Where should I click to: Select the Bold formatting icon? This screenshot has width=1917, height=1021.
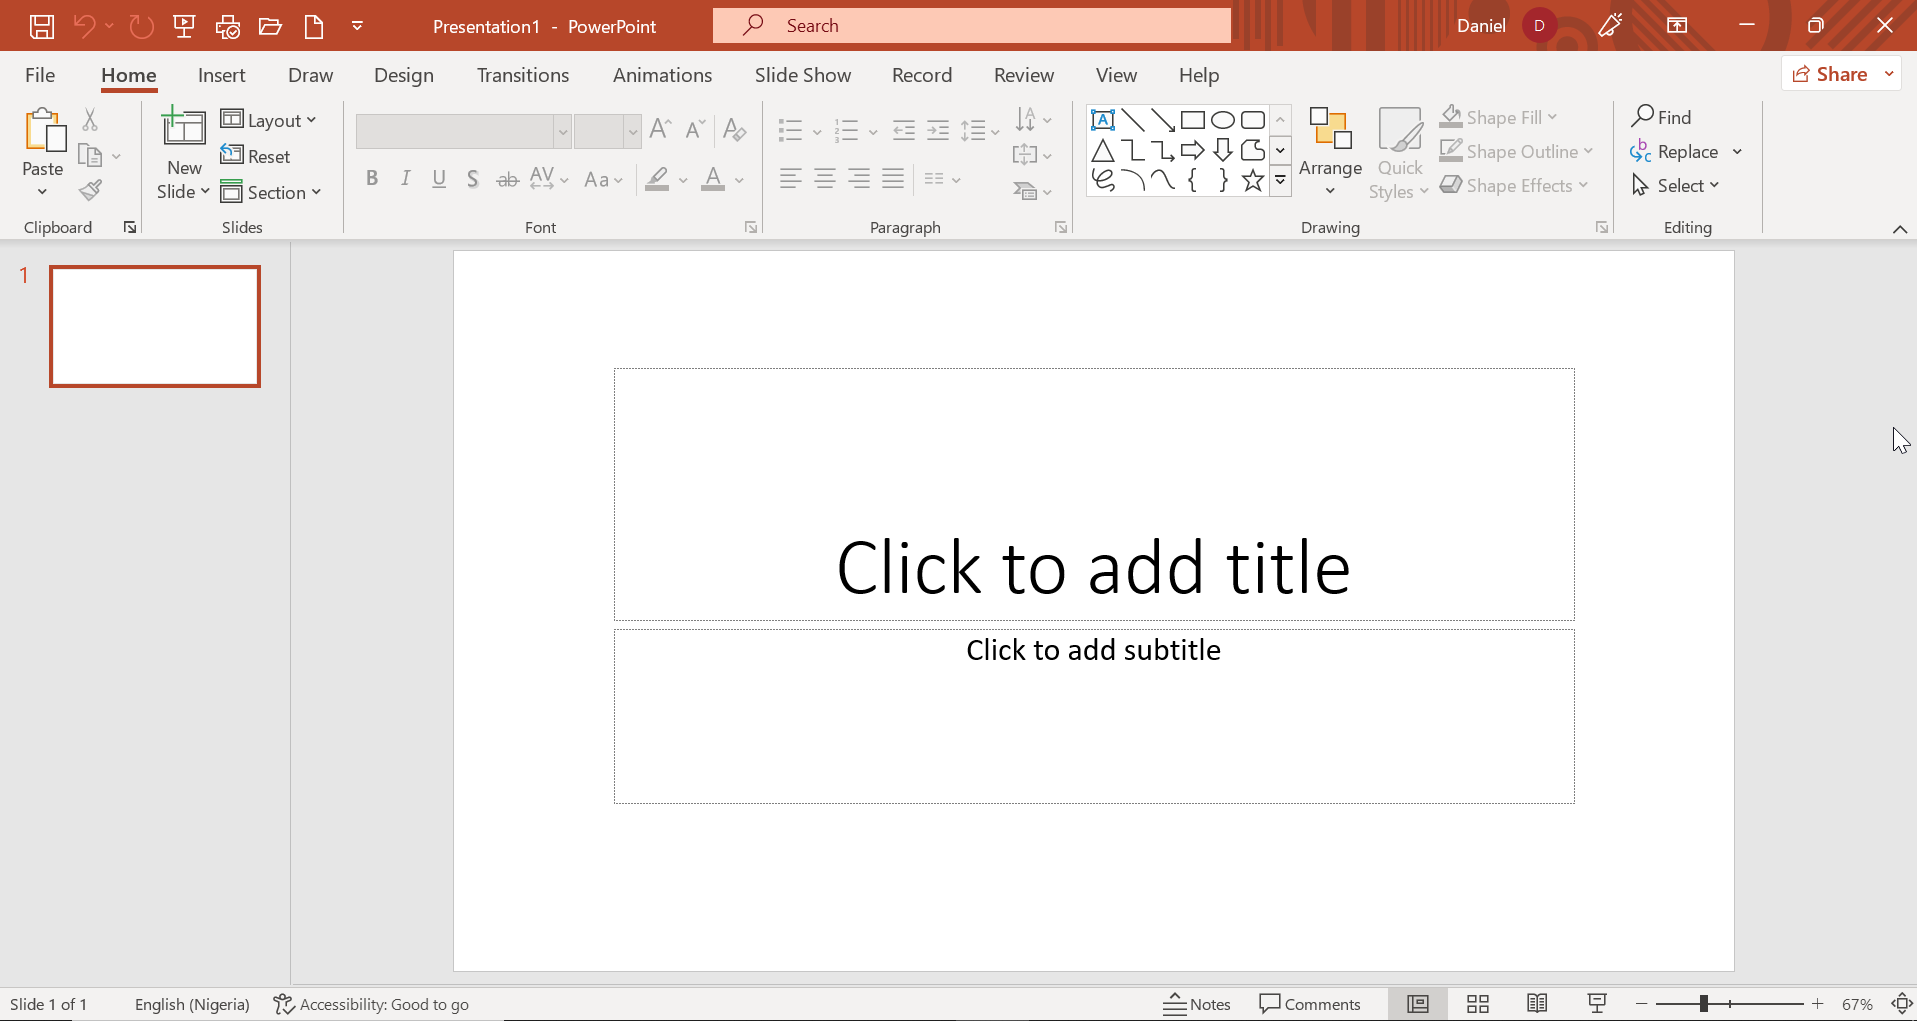tap(372, 179)
